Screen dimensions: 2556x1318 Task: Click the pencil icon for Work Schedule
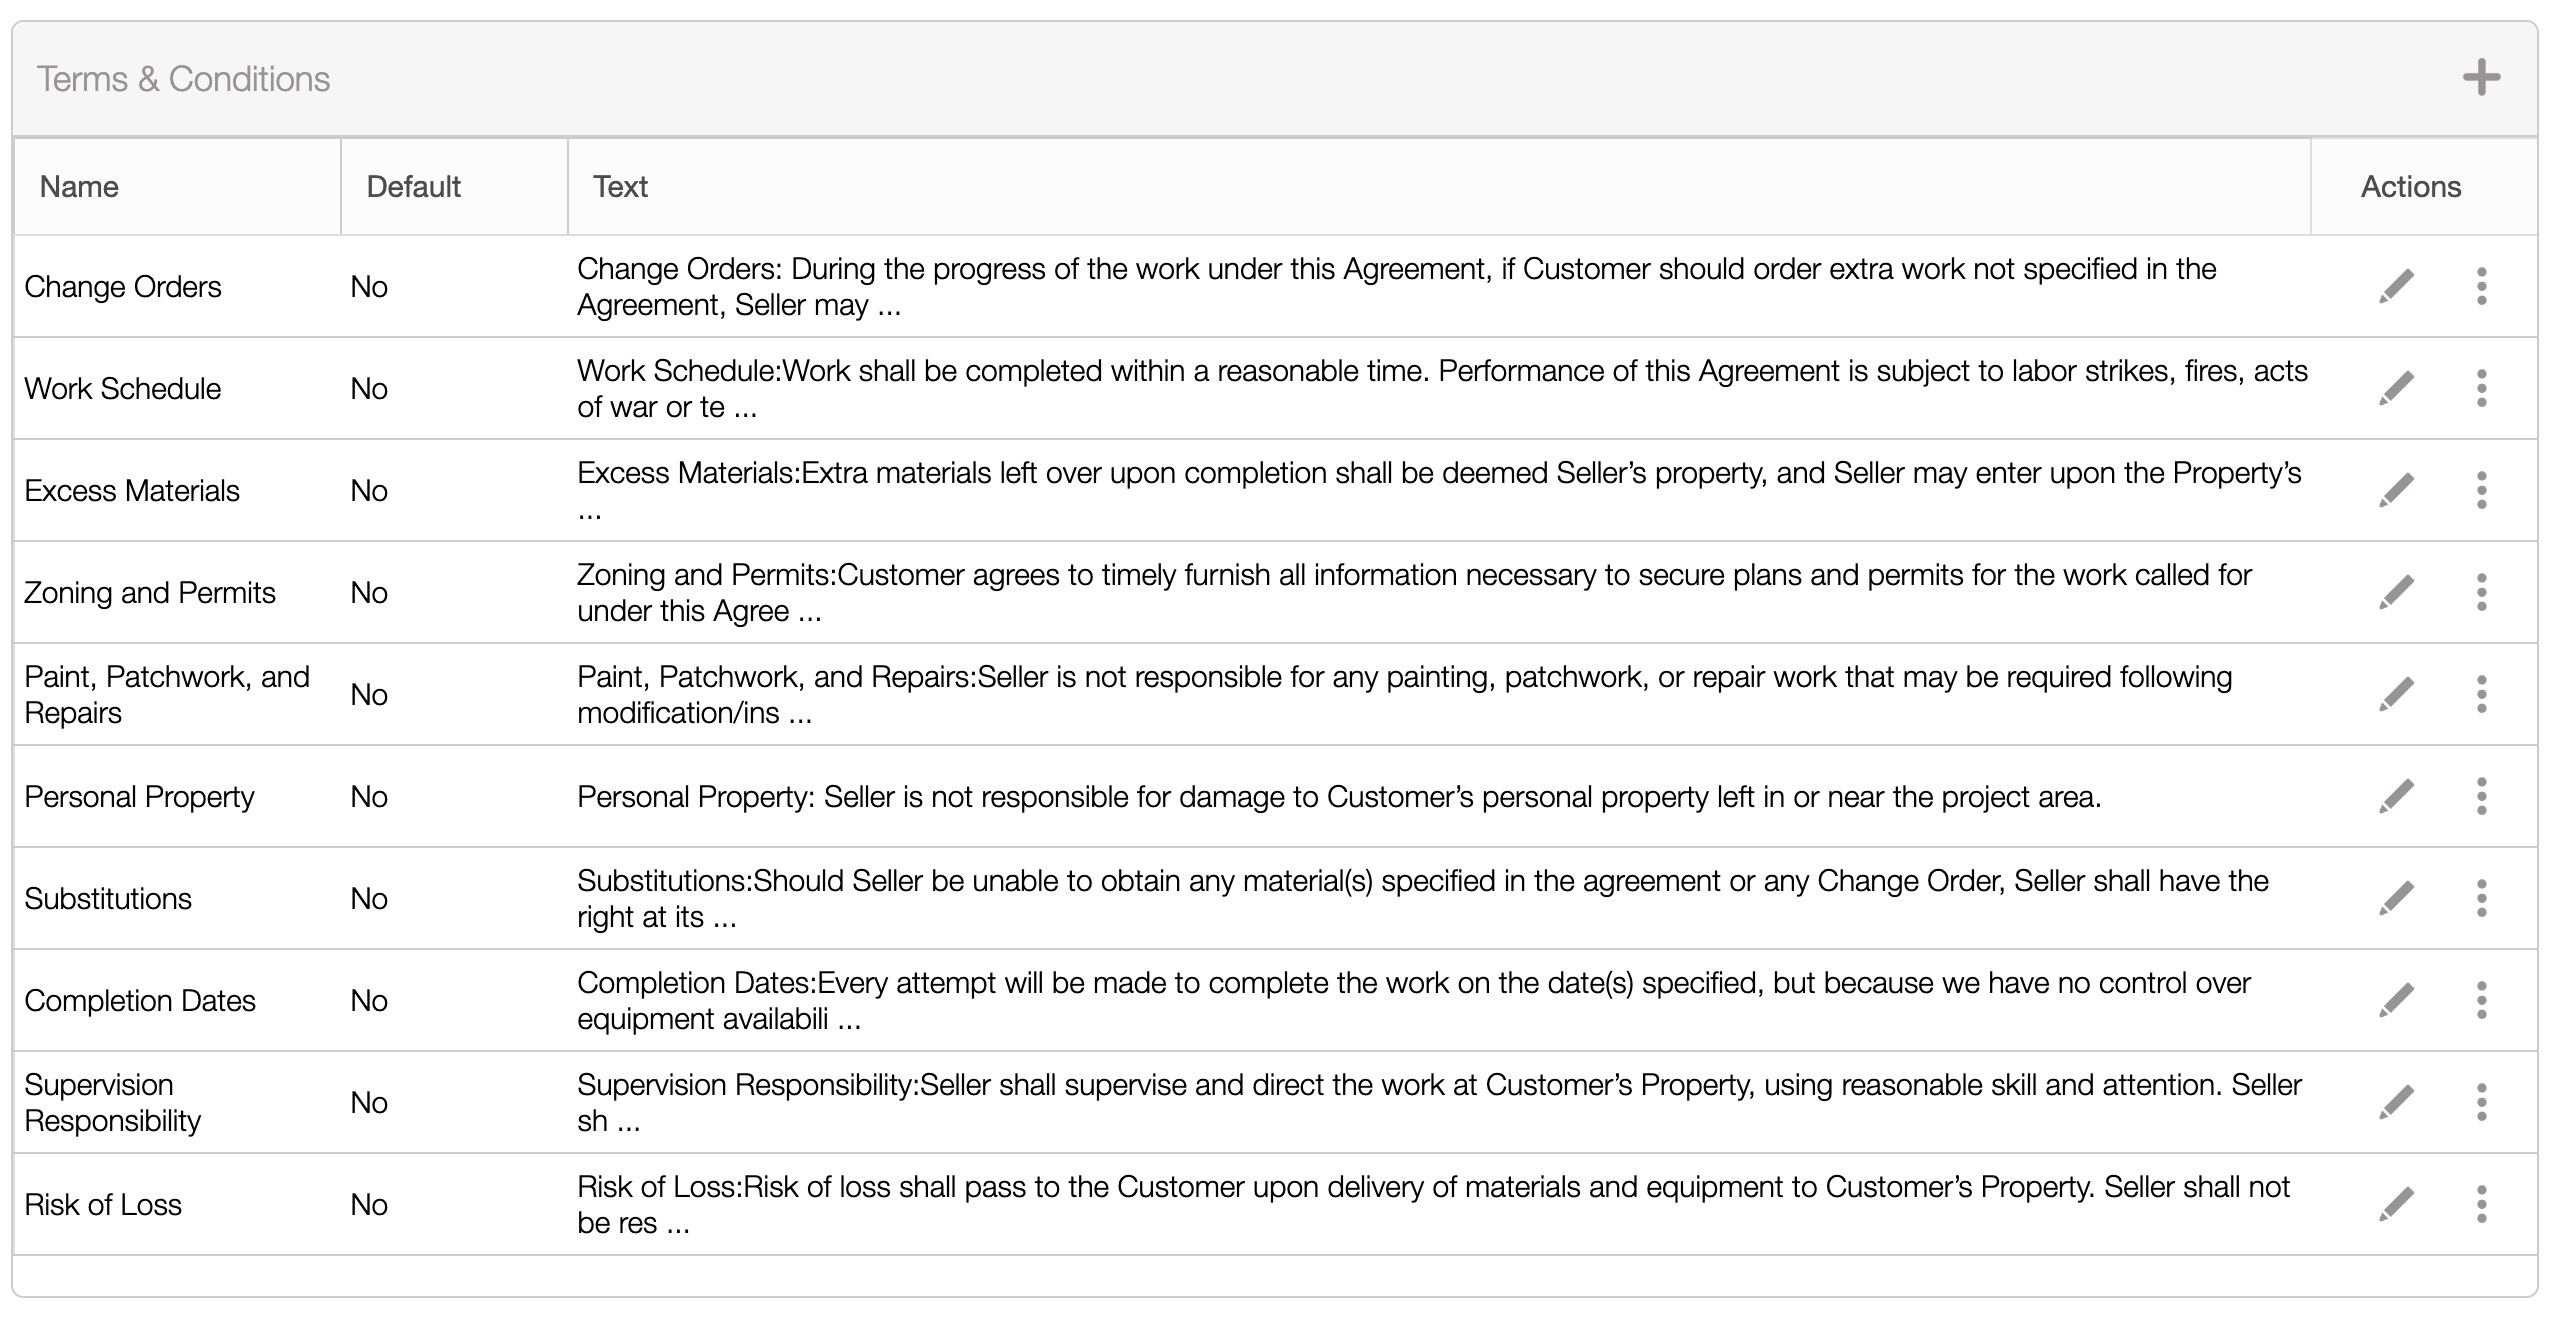[x=2396, y=389]
